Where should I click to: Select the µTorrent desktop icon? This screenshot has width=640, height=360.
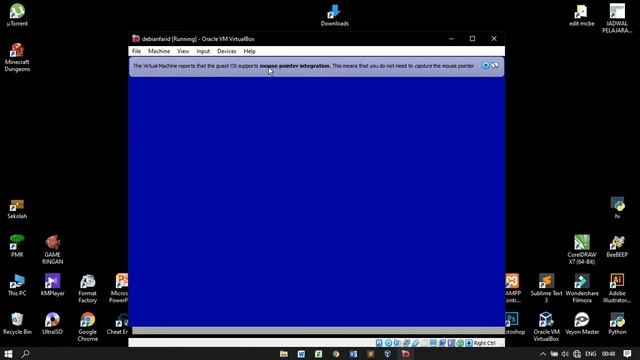pyautogui.click(x=17, y=15)
